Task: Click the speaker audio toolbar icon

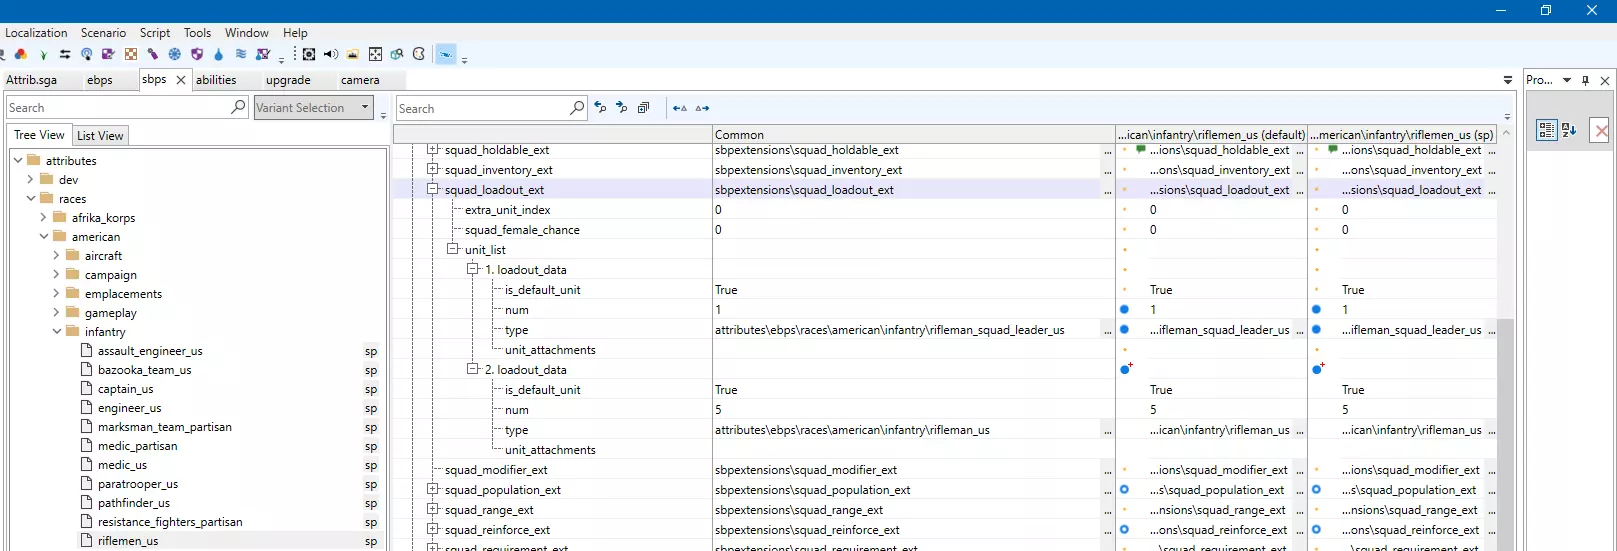Action: (x=331, y=54)
